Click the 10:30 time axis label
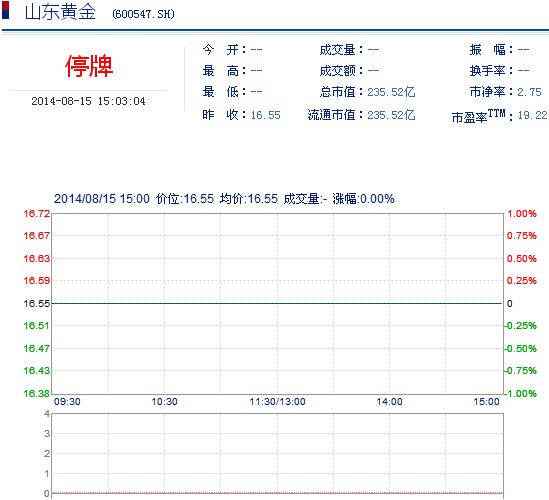549x500 pixels. (x=164, y=402)
